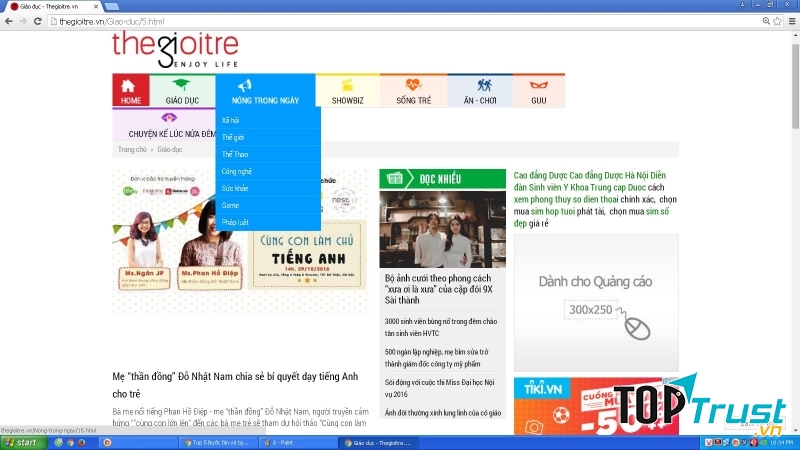
Task: Close the Giáo dục - Thegioitre.vn tab
Action: click(x=96, y=7)
